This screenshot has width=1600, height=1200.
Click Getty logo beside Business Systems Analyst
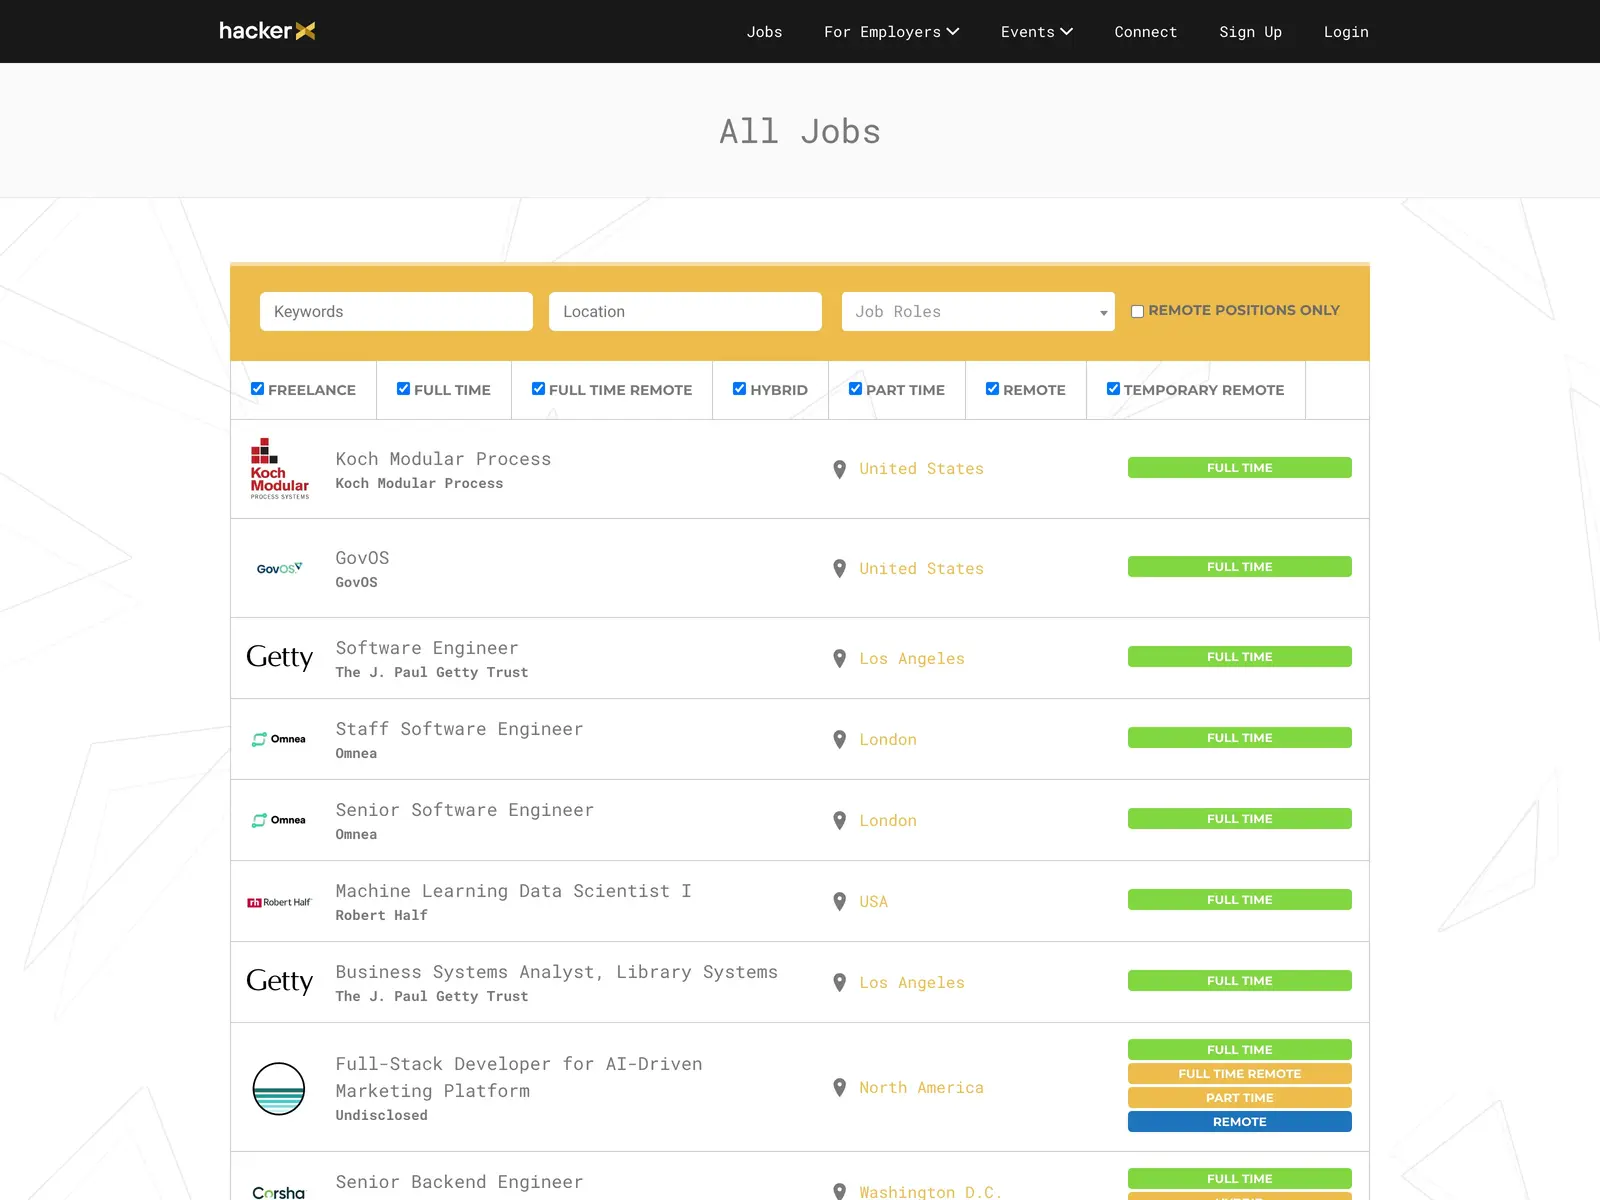280,981
